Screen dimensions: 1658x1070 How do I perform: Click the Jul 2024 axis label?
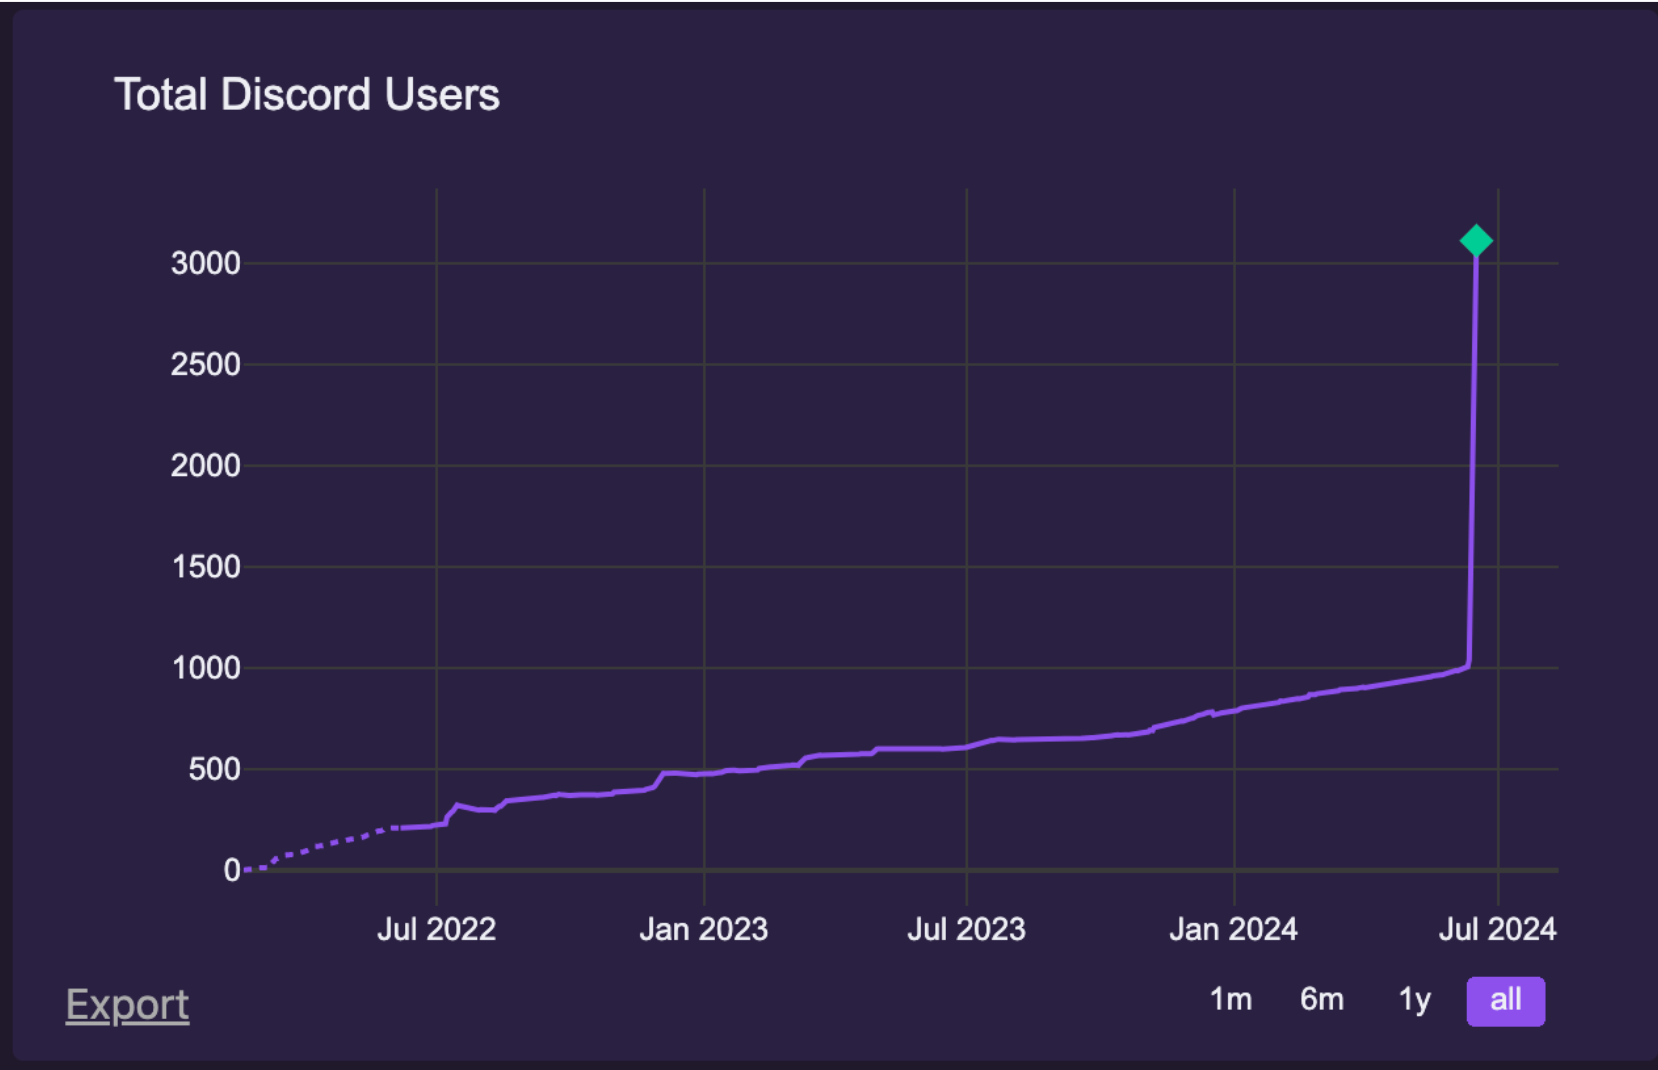pos(1500,929)
